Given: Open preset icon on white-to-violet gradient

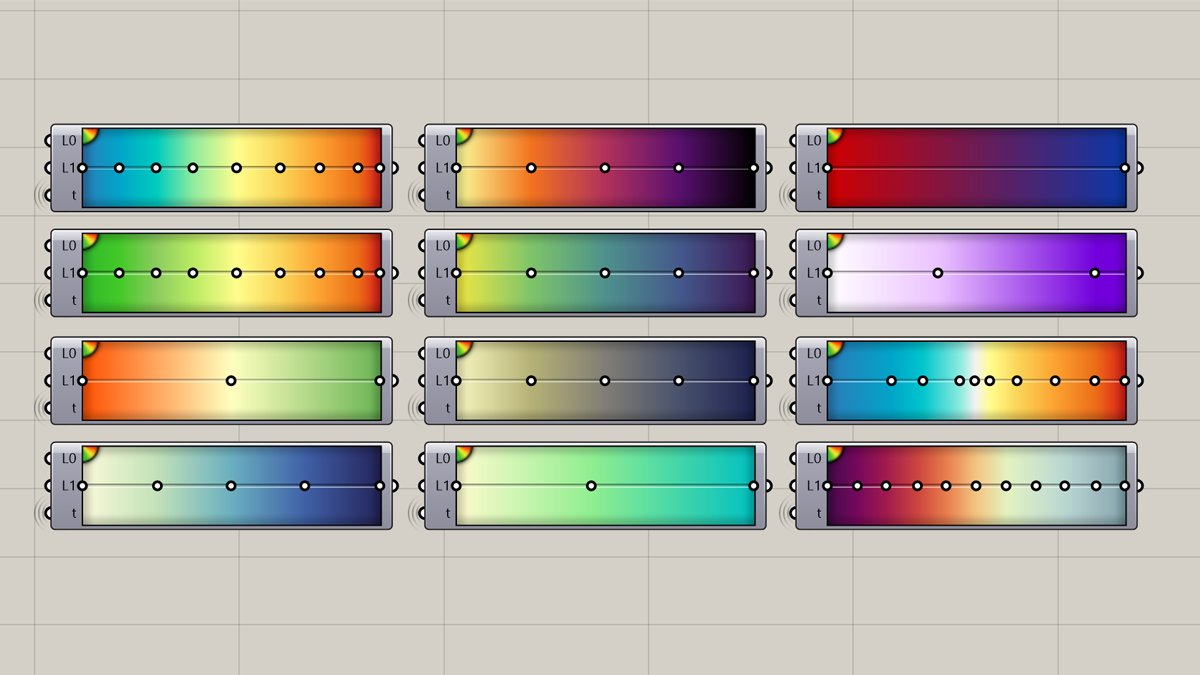Looking at the screenshot, I should click(833, 239).
